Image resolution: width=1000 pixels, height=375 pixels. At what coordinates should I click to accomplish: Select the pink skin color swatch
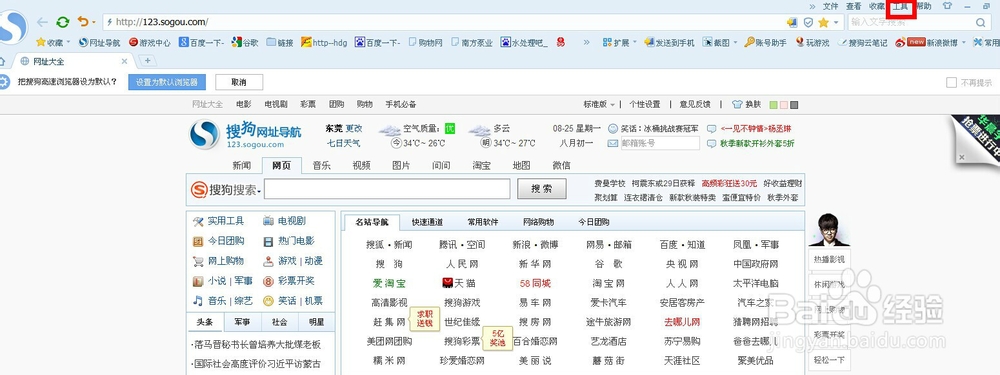click(784, 105)
